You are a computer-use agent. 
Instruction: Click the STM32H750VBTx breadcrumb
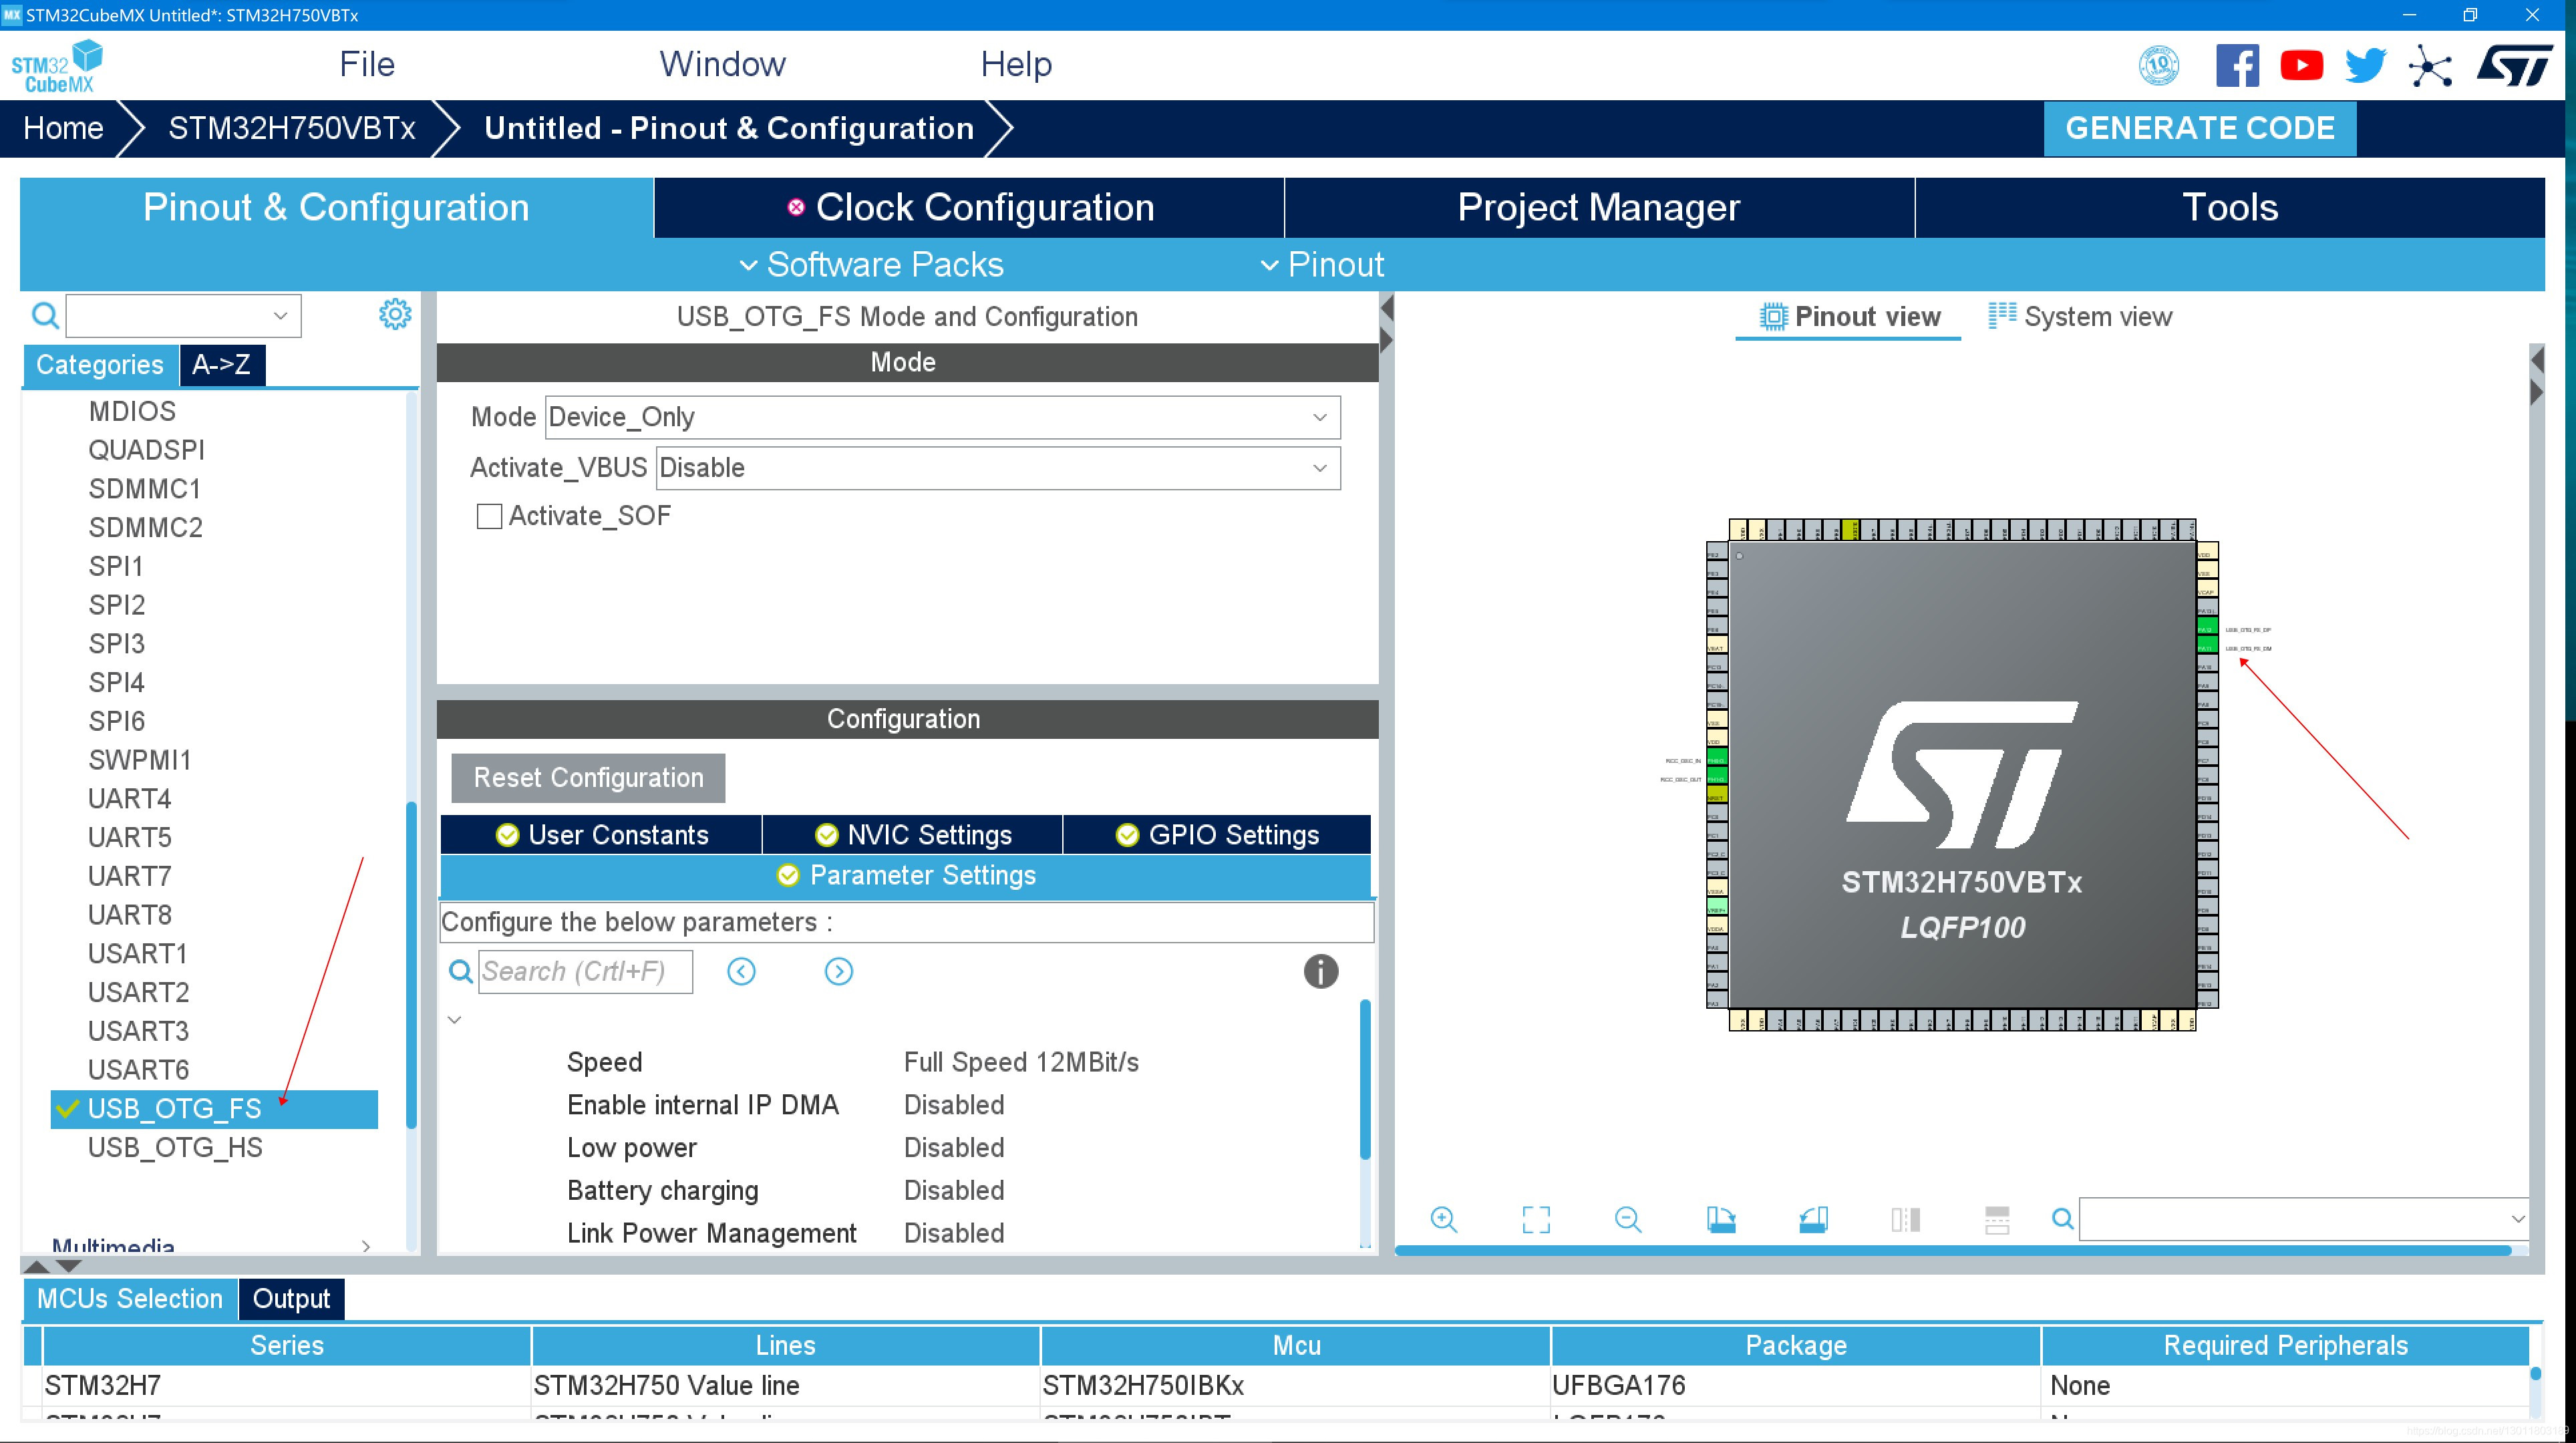[x=291, y=128]
